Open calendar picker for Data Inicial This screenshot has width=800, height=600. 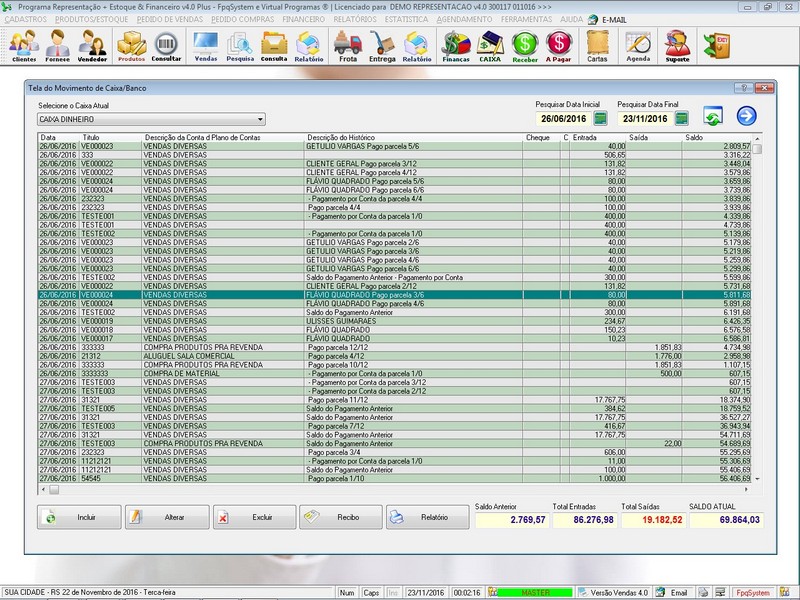[600, 119]
